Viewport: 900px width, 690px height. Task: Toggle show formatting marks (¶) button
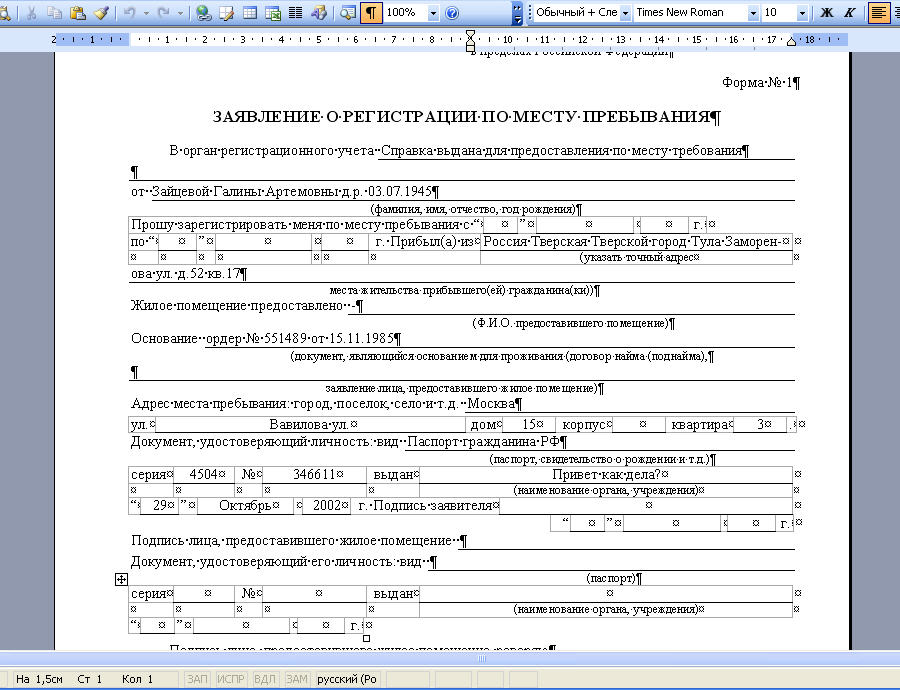click(371, 13)
